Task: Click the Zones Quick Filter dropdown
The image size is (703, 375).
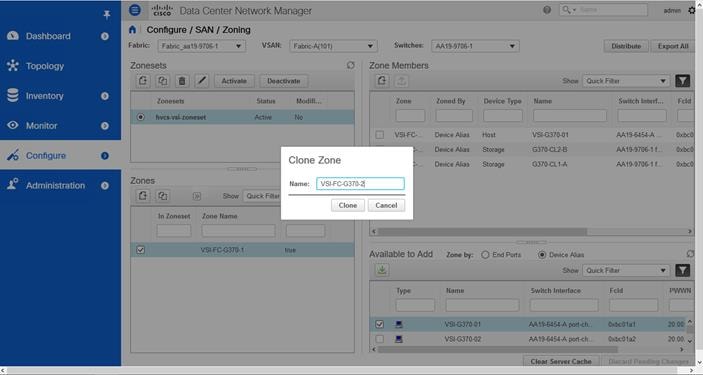Action: pyautogui.click(x=262, y=196)
